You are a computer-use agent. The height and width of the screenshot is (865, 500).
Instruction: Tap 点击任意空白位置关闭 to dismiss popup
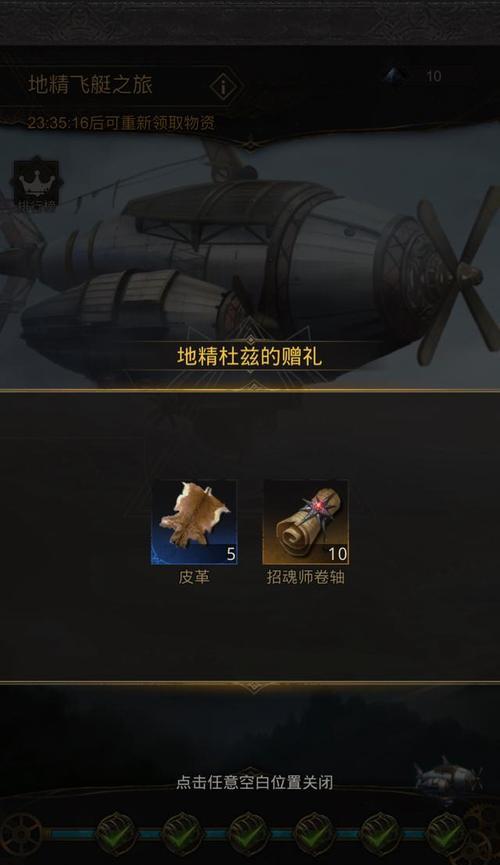[254, 782]
